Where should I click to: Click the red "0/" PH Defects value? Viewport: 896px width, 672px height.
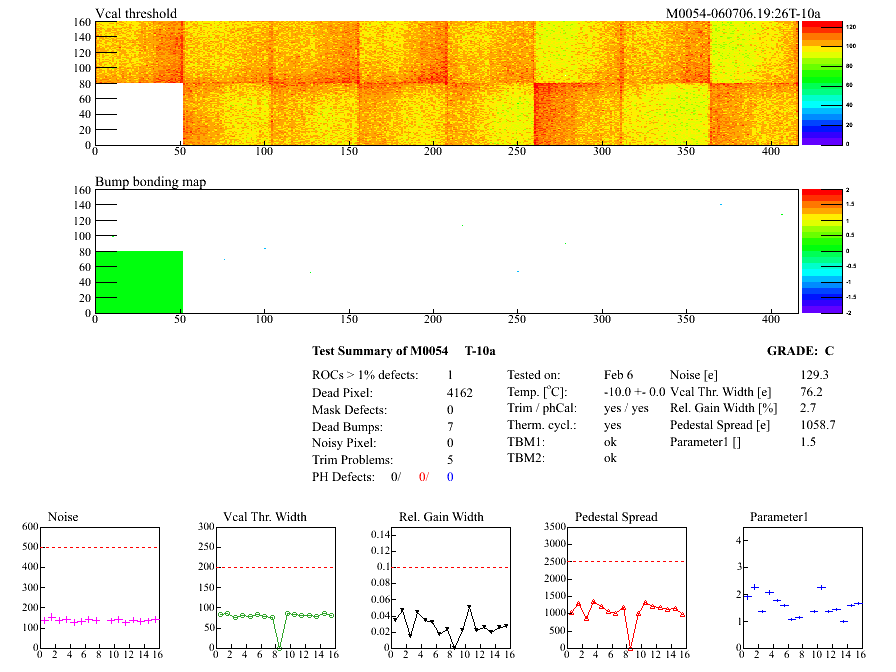423,477
